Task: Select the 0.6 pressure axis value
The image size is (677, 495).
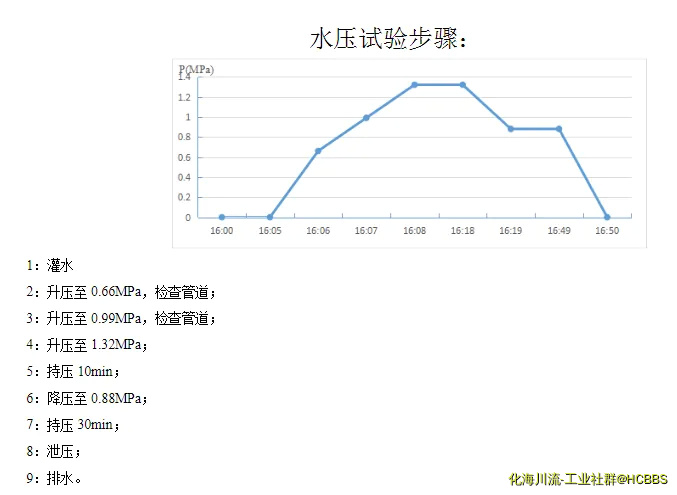Action: click(x=184, y=158)
